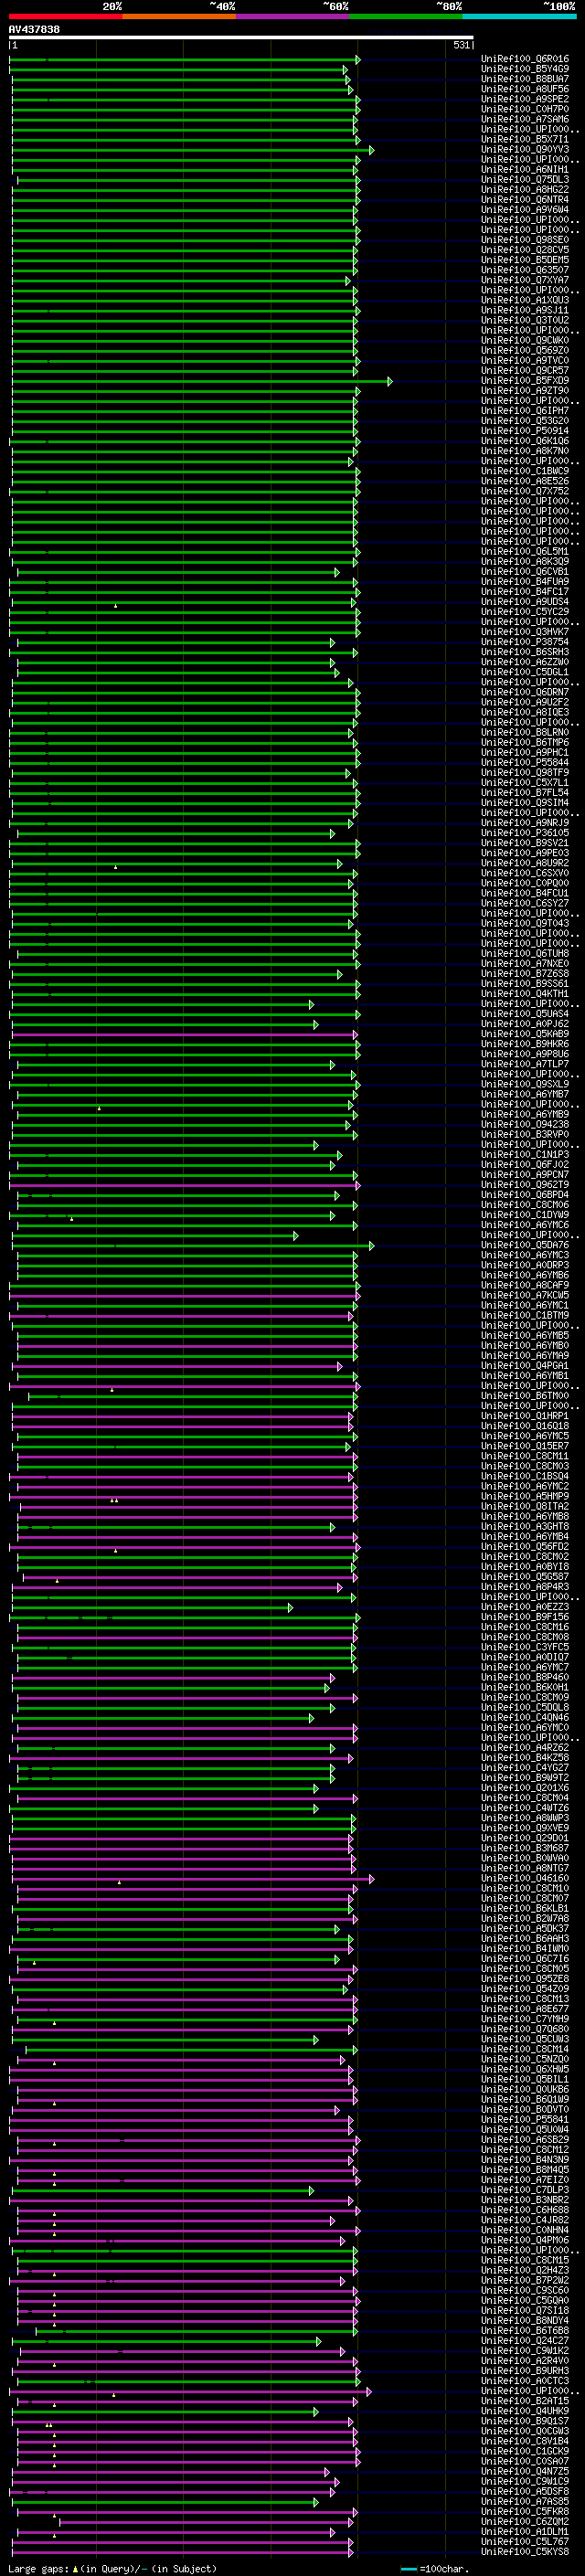Select the UniRef100_Q4UHK9 label
The height and width of the screenshot is (2576, 585).
pos(525,2411)
